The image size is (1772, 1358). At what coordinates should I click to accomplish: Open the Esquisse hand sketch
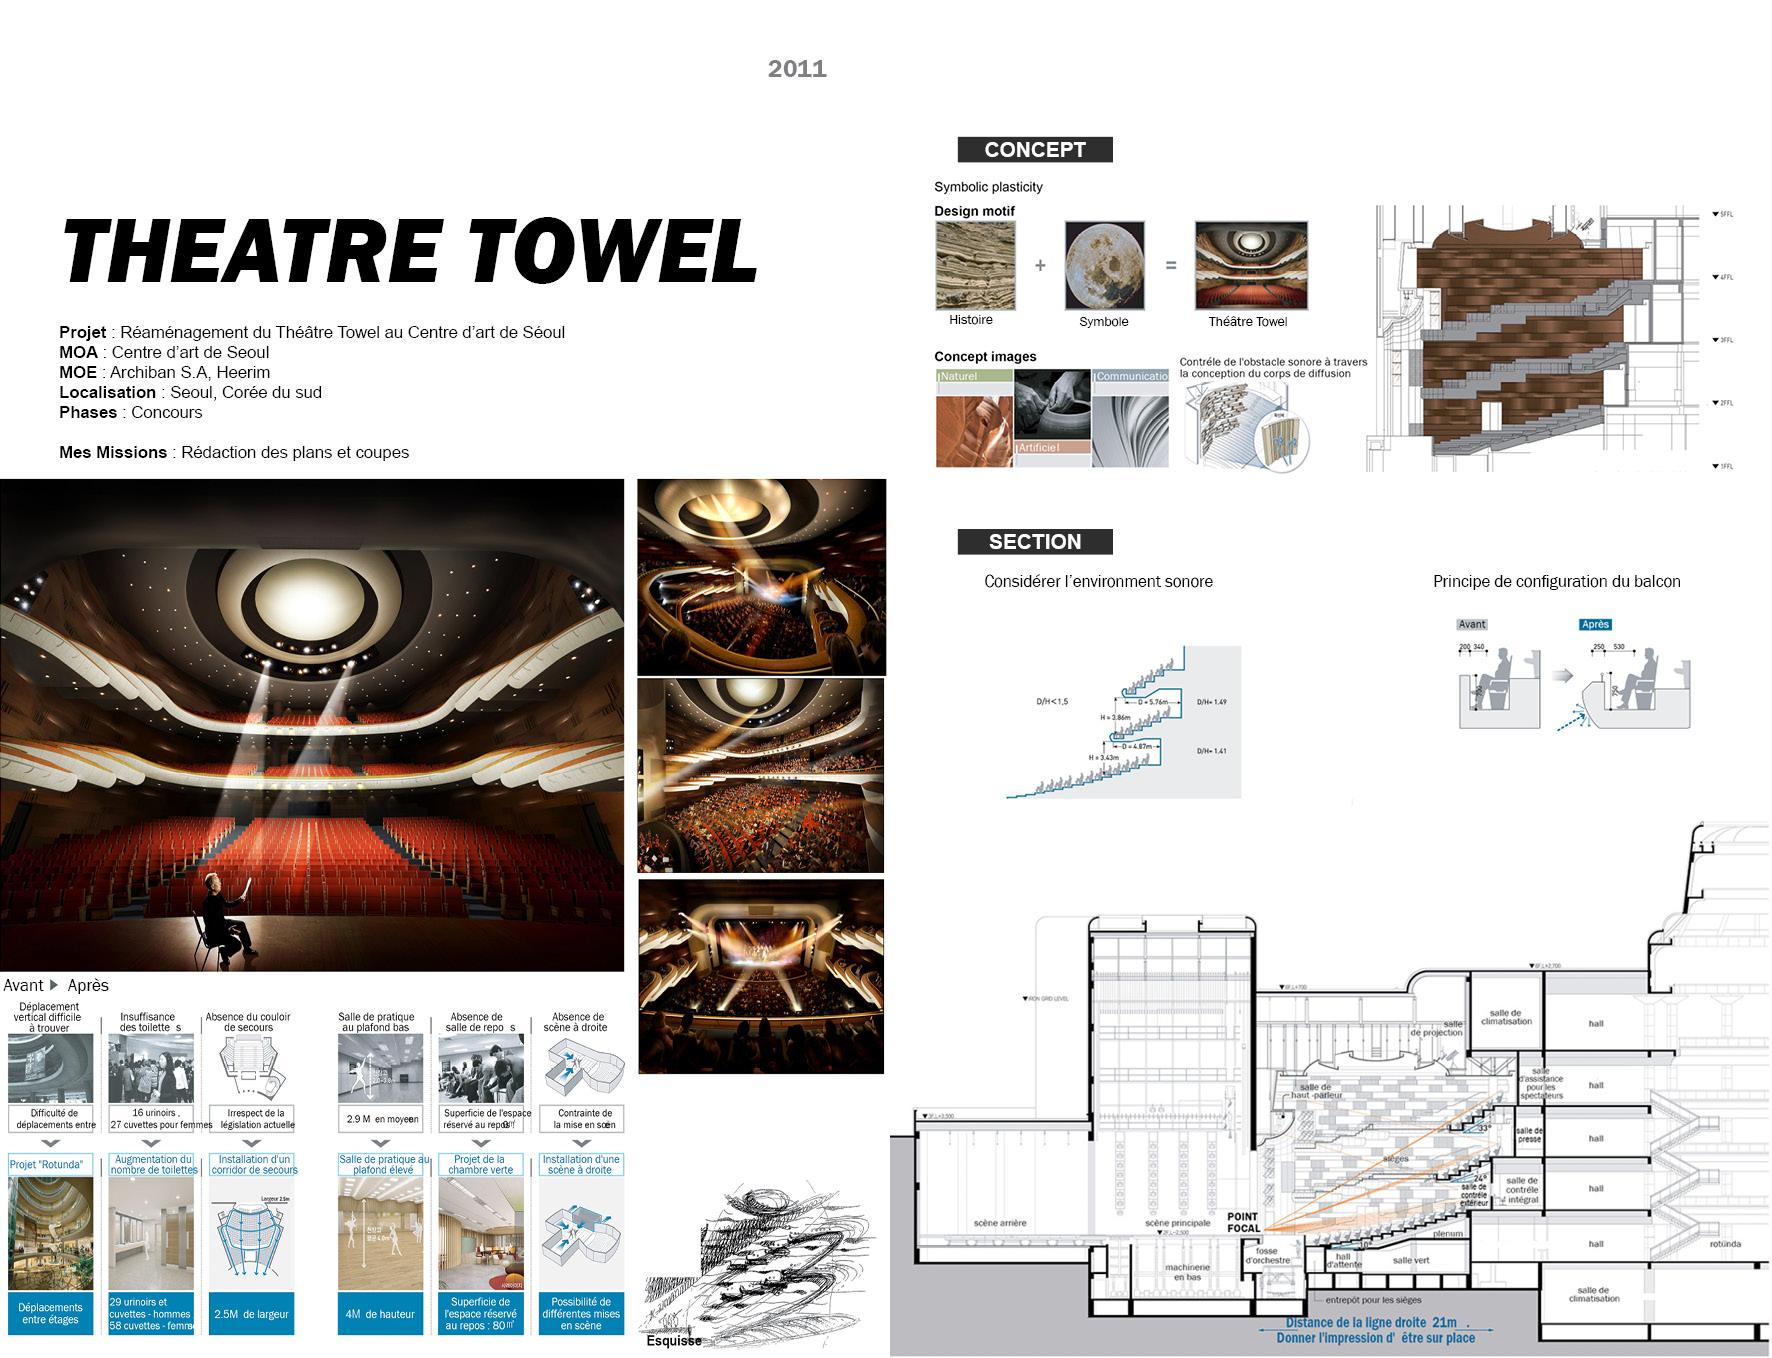[760, 1263]
